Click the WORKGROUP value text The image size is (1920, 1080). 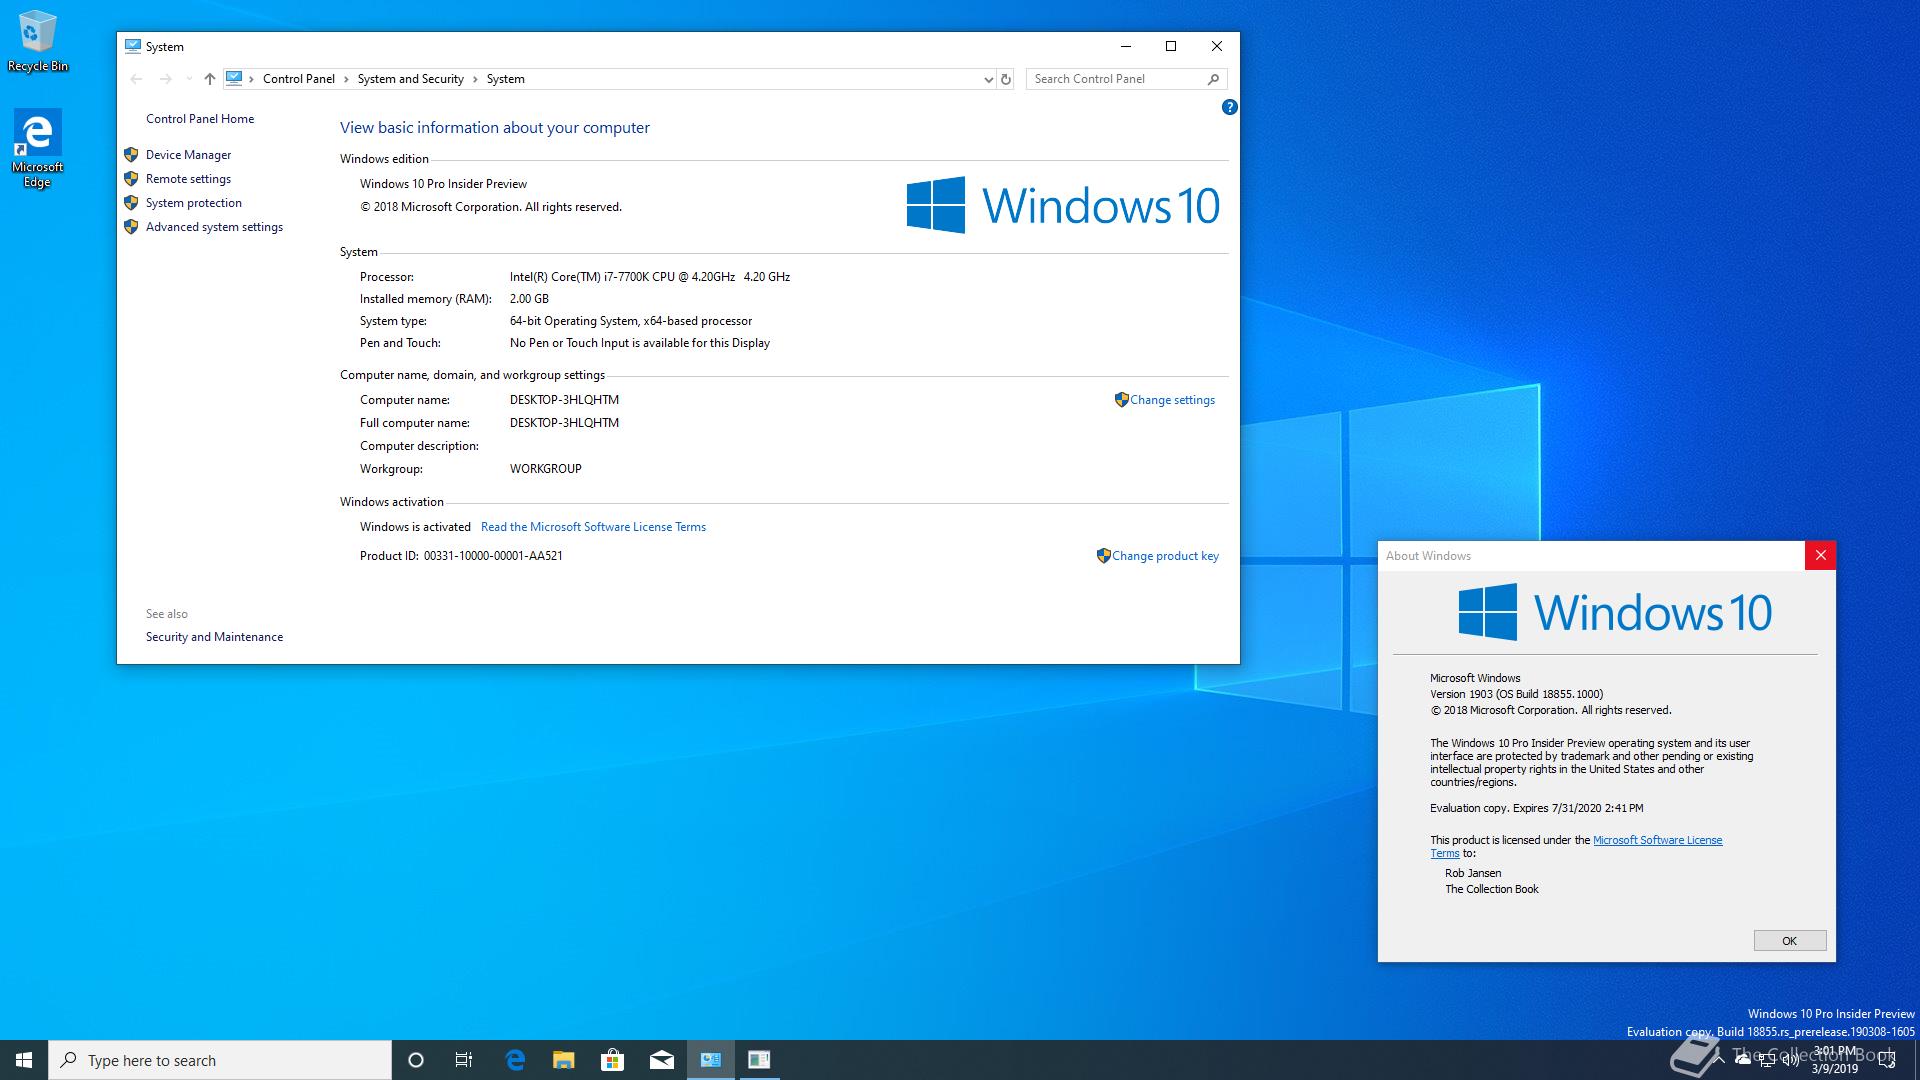(x=546, y=469)
